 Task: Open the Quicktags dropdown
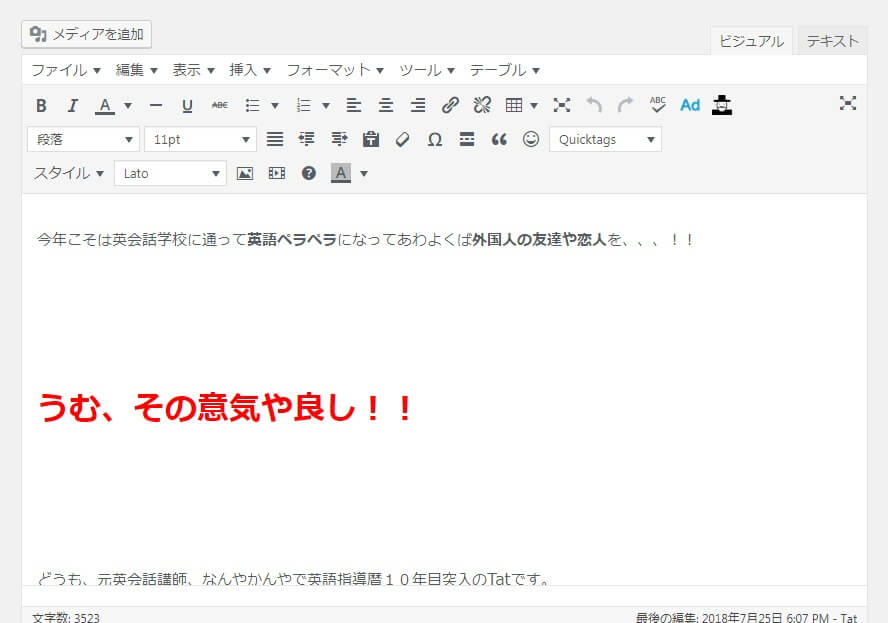click(605, 139)
